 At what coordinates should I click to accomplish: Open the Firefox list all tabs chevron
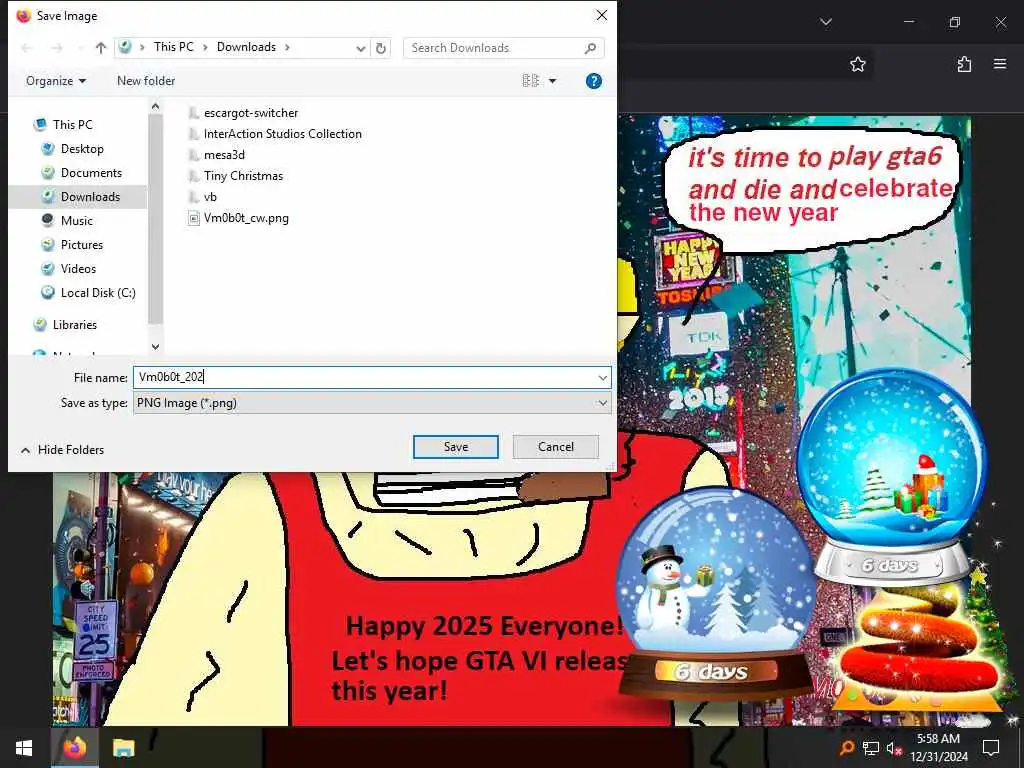[826, 22]
